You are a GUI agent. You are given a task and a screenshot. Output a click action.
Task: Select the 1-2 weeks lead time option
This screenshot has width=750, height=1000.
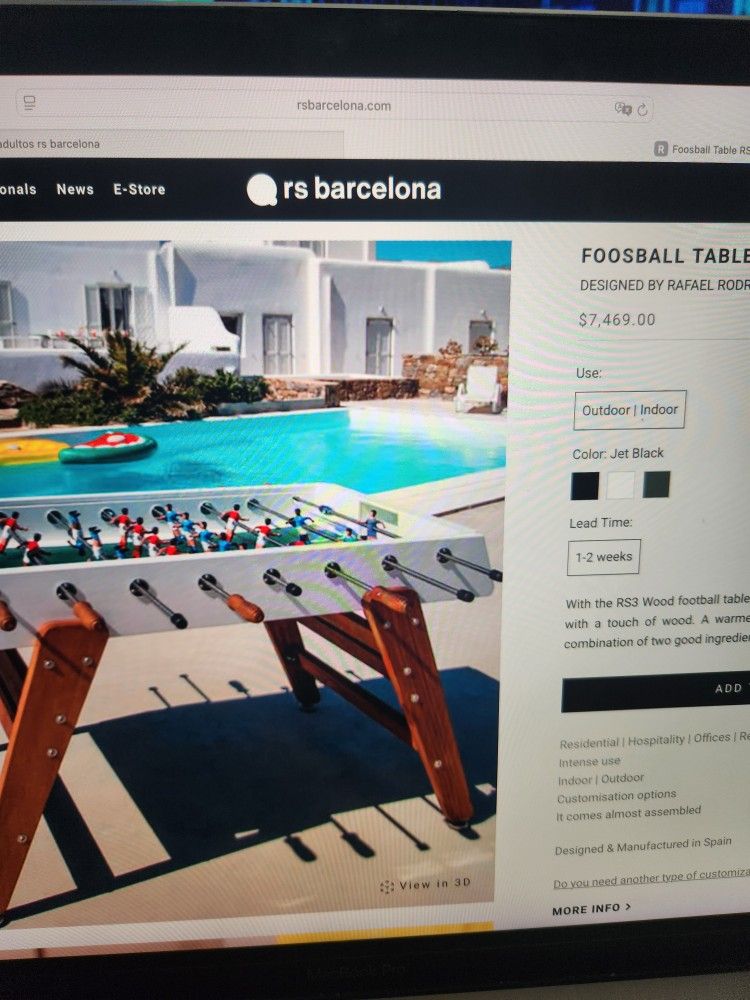click(603, 557)
